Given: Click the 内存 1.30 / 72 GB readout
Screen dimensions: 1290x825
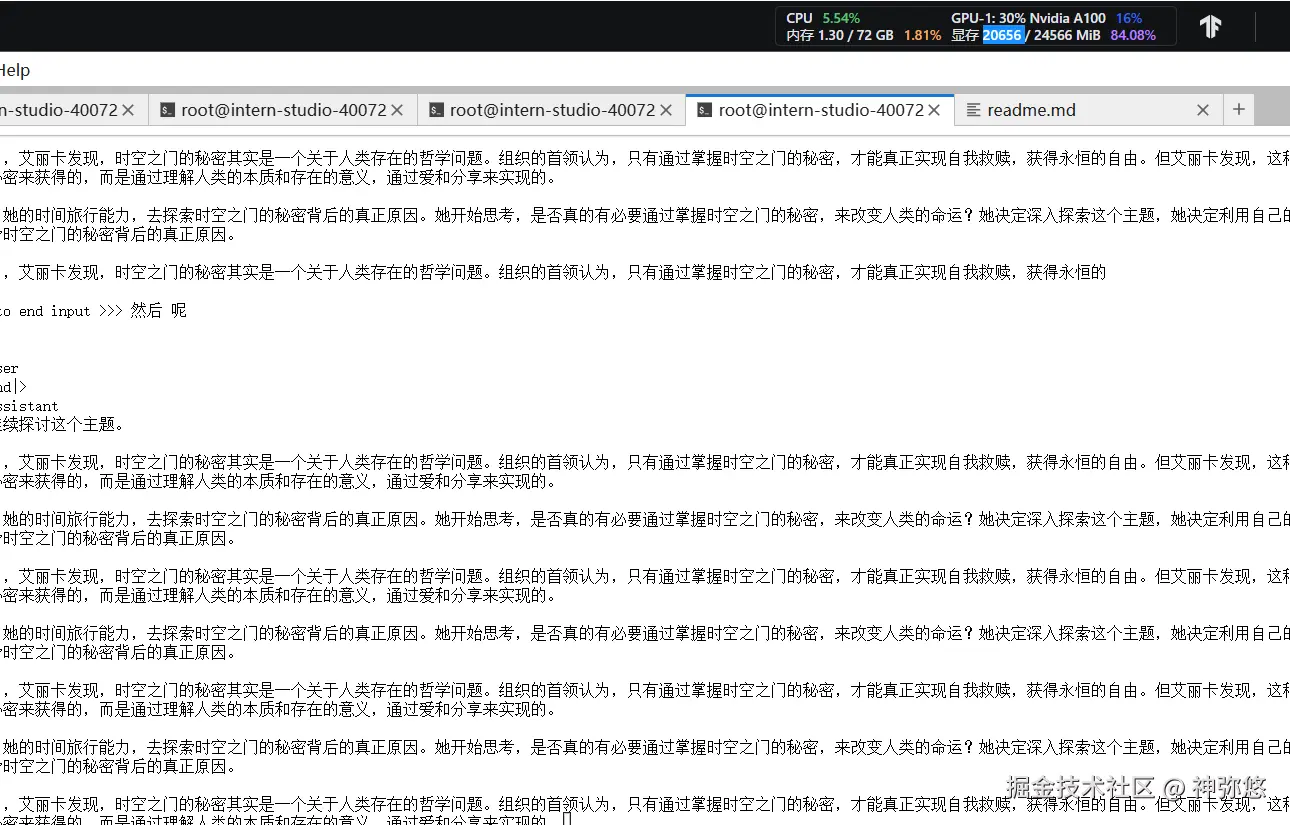Looking at the screenshot, I should tap(839, 35).
